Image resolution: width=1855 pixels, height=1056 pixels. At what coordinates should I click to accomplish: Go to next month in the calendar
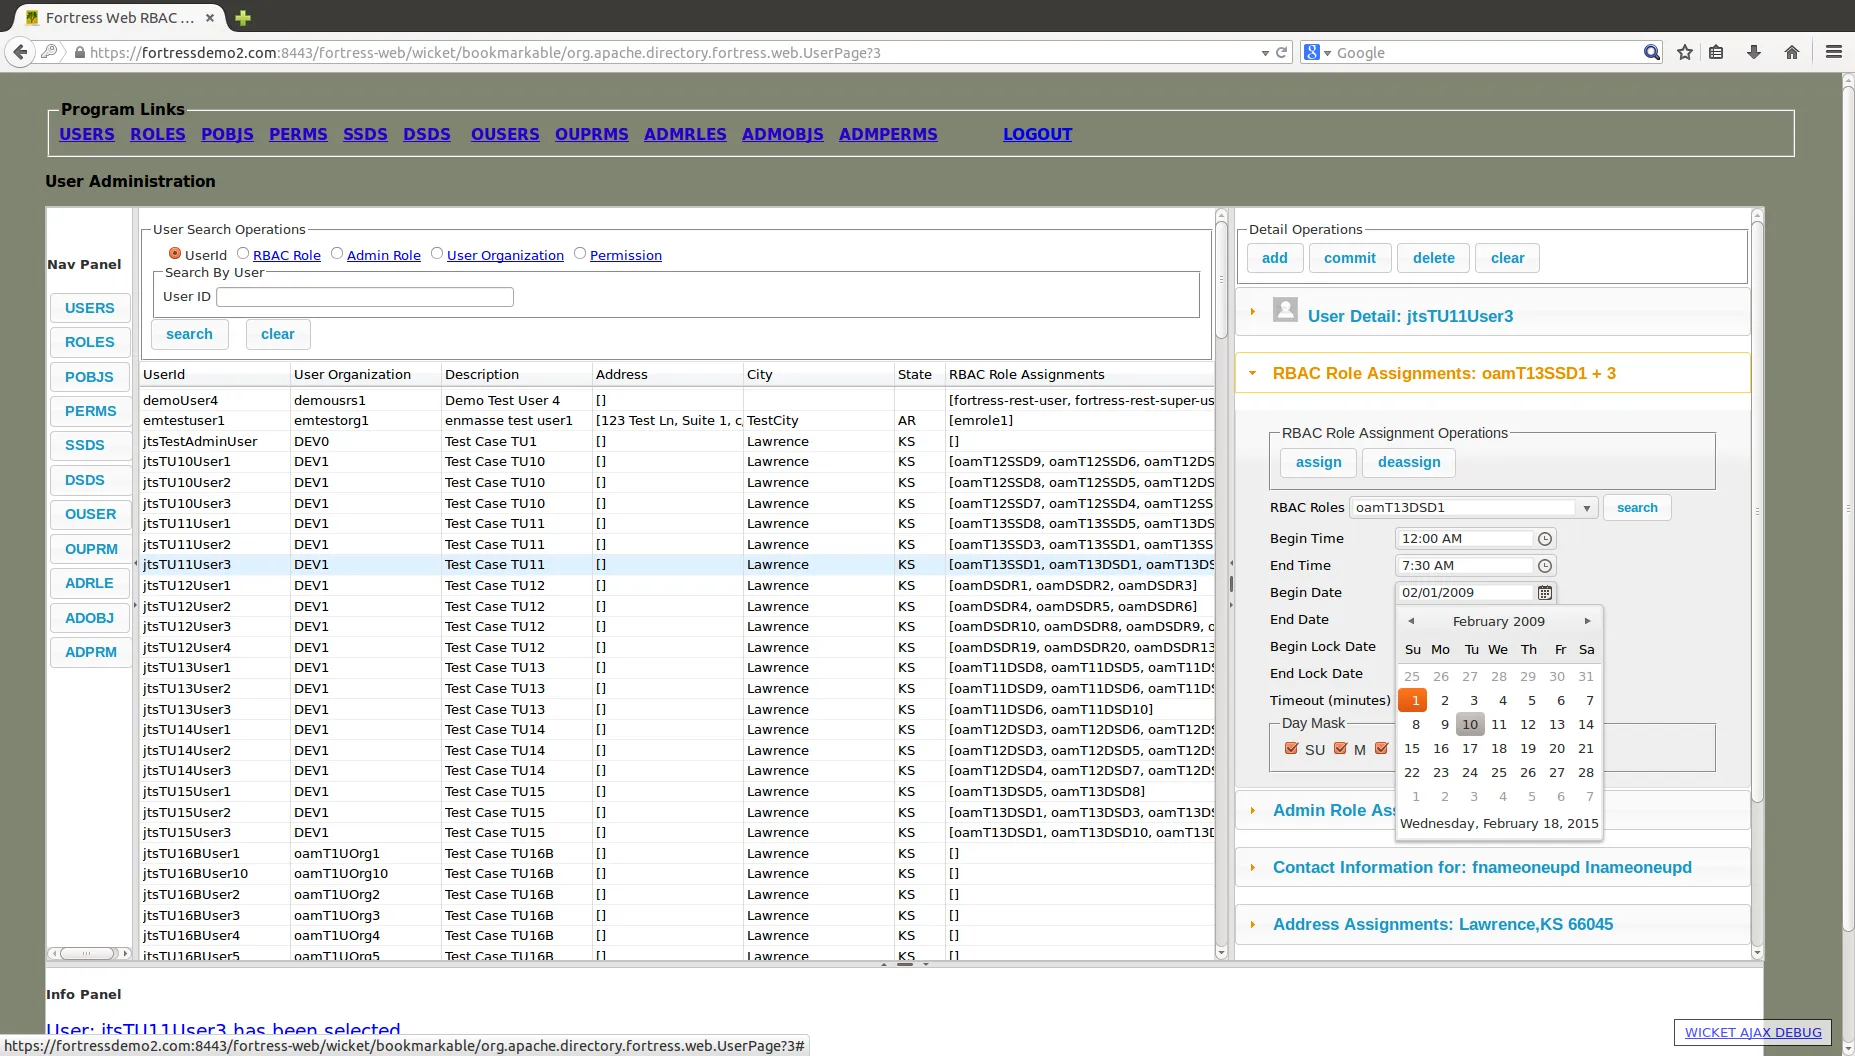1587,621
